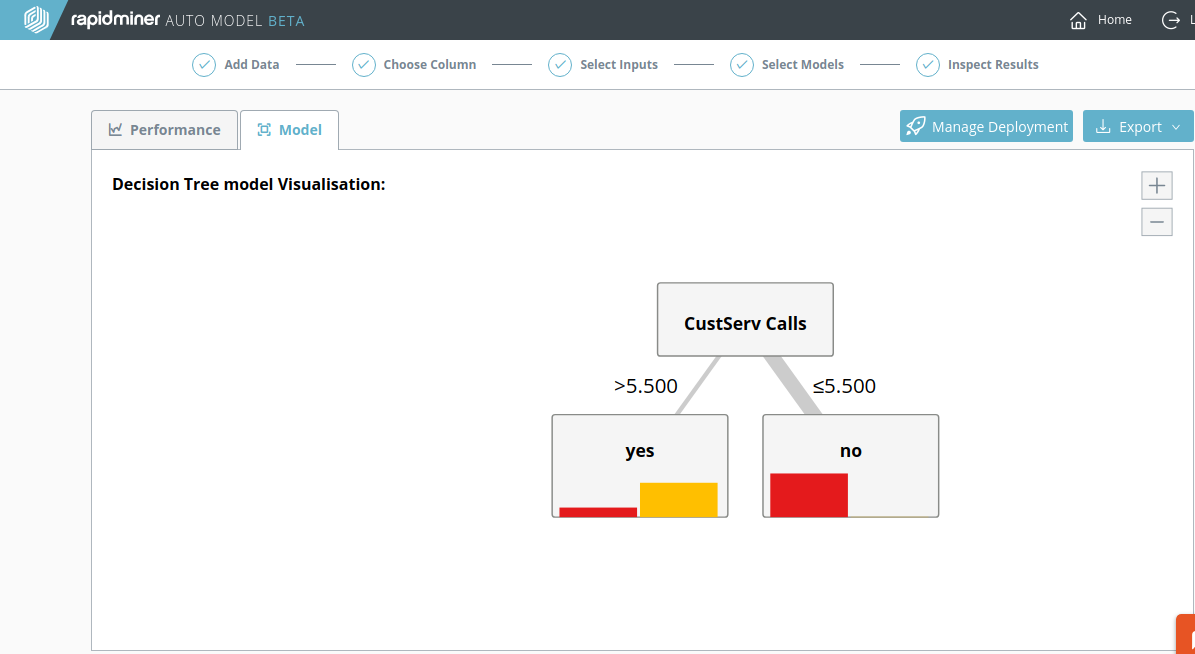Click the yellow bar in yes node
1195x654 pixels.
679,500
